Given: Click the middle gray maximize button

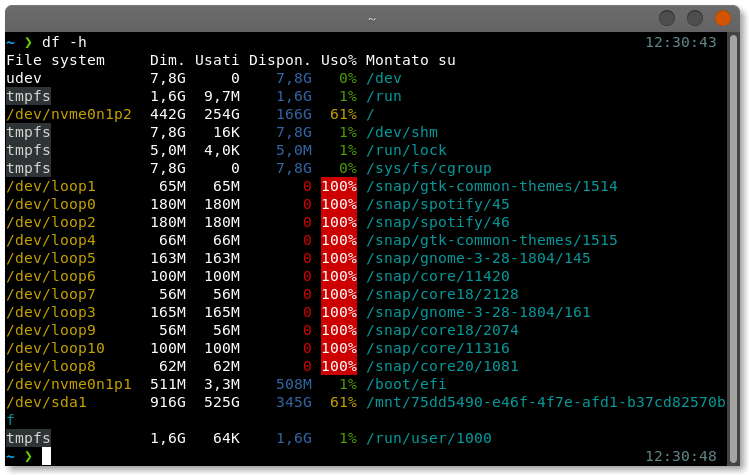Looking at the screenshot, I should click(695, 18).
